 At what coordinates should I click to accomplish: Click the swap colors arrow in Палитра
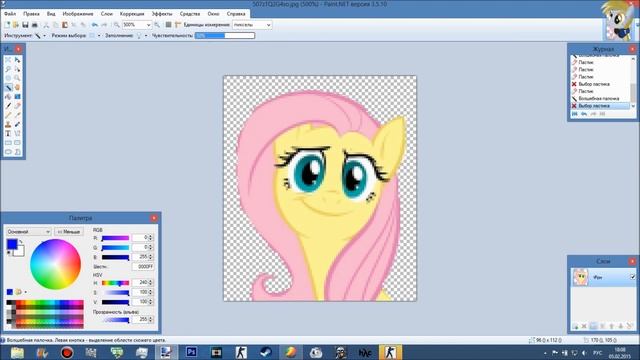point(21,242)
